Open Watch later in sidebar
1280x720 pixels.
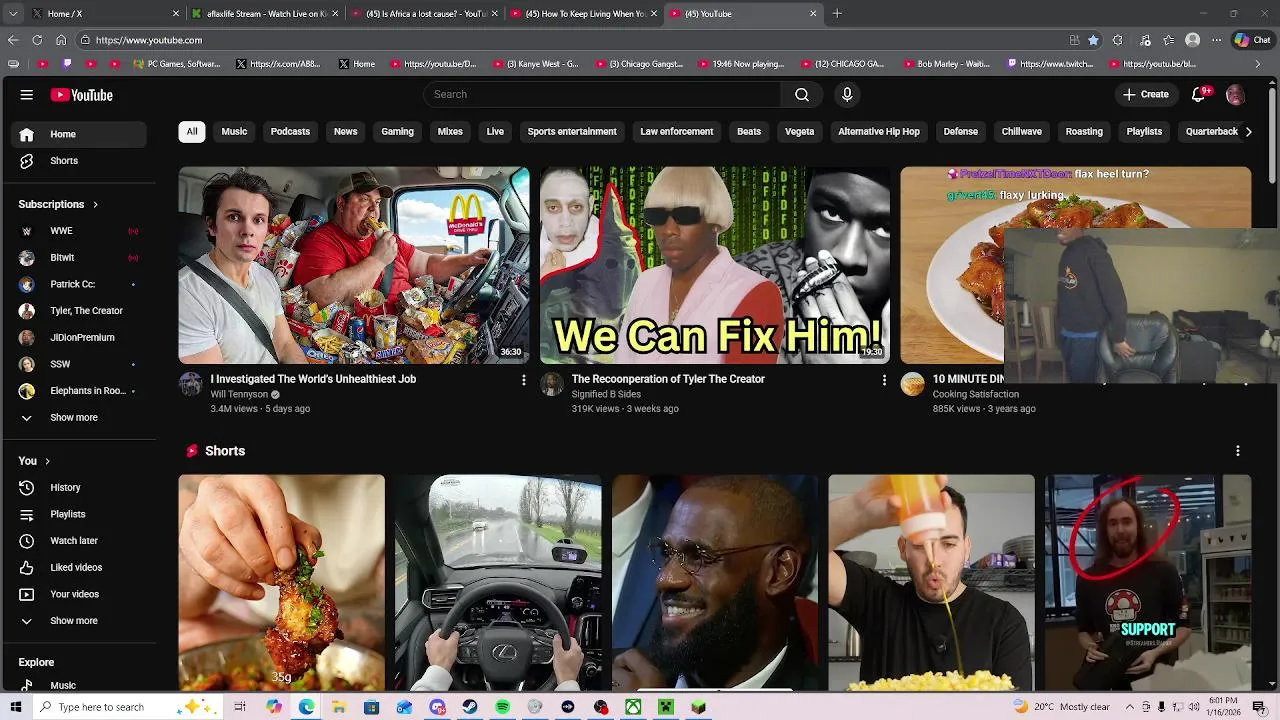click(74, 540)
